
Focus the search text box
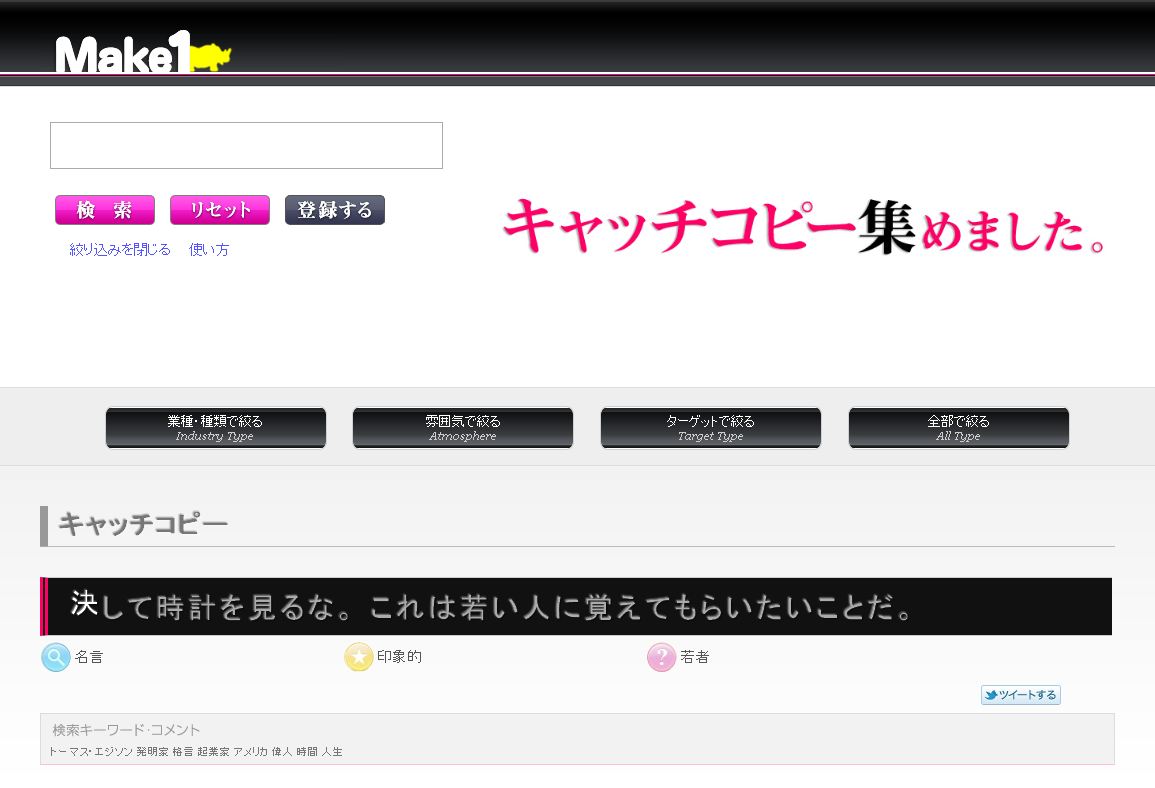246,146
